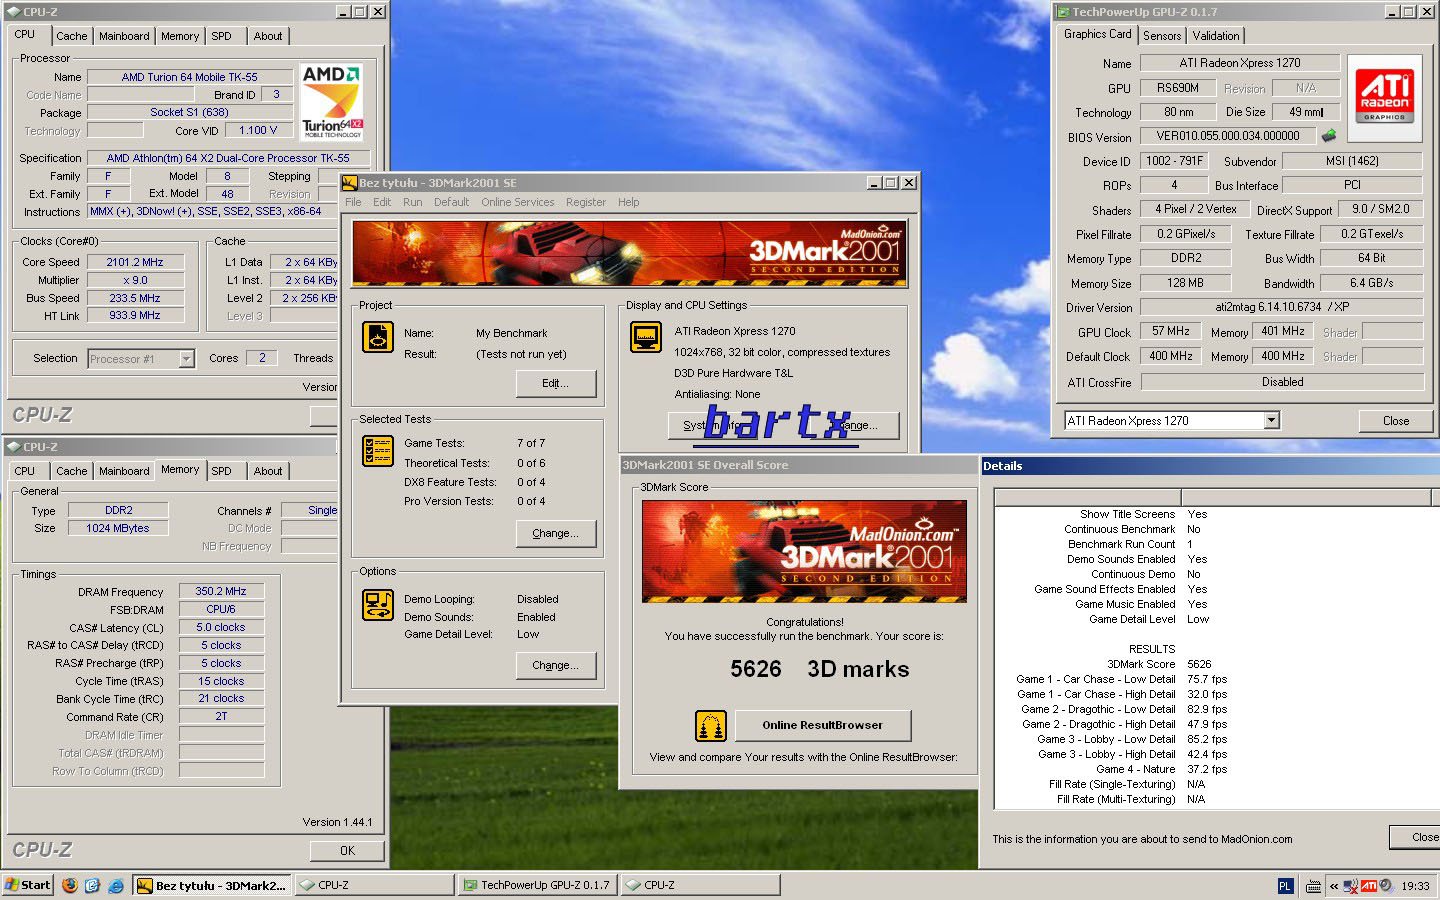
Task: Open the Edit menu in 3DMark2001
Action: (x=382, y=202)
